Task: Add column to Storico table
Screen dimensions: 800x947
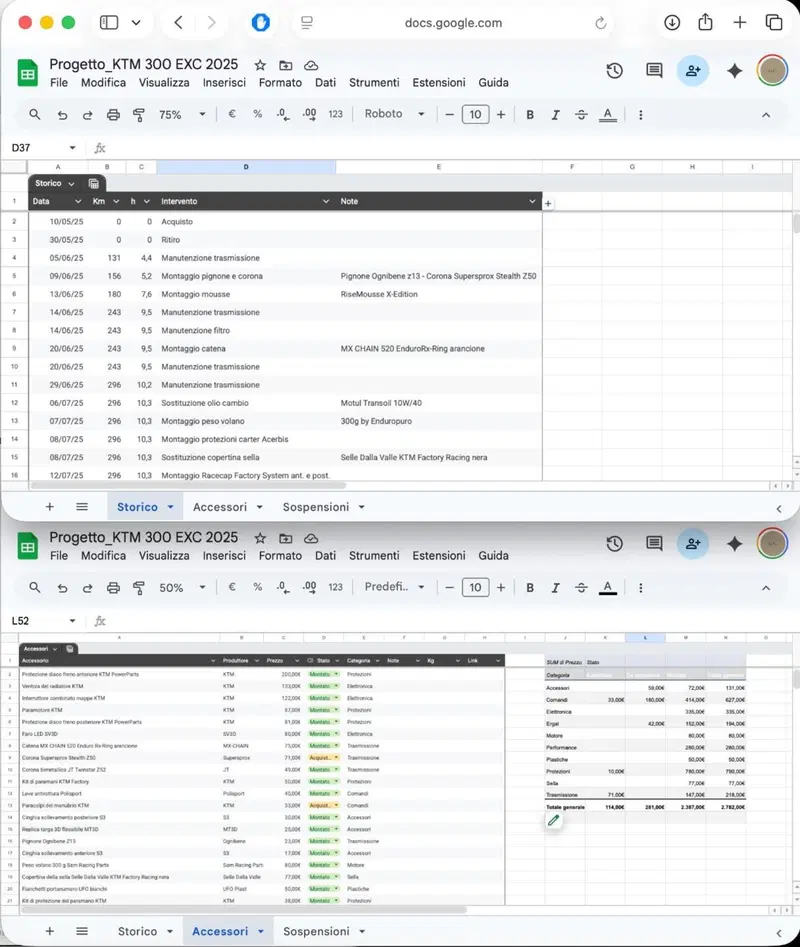Action: [548, 204]
